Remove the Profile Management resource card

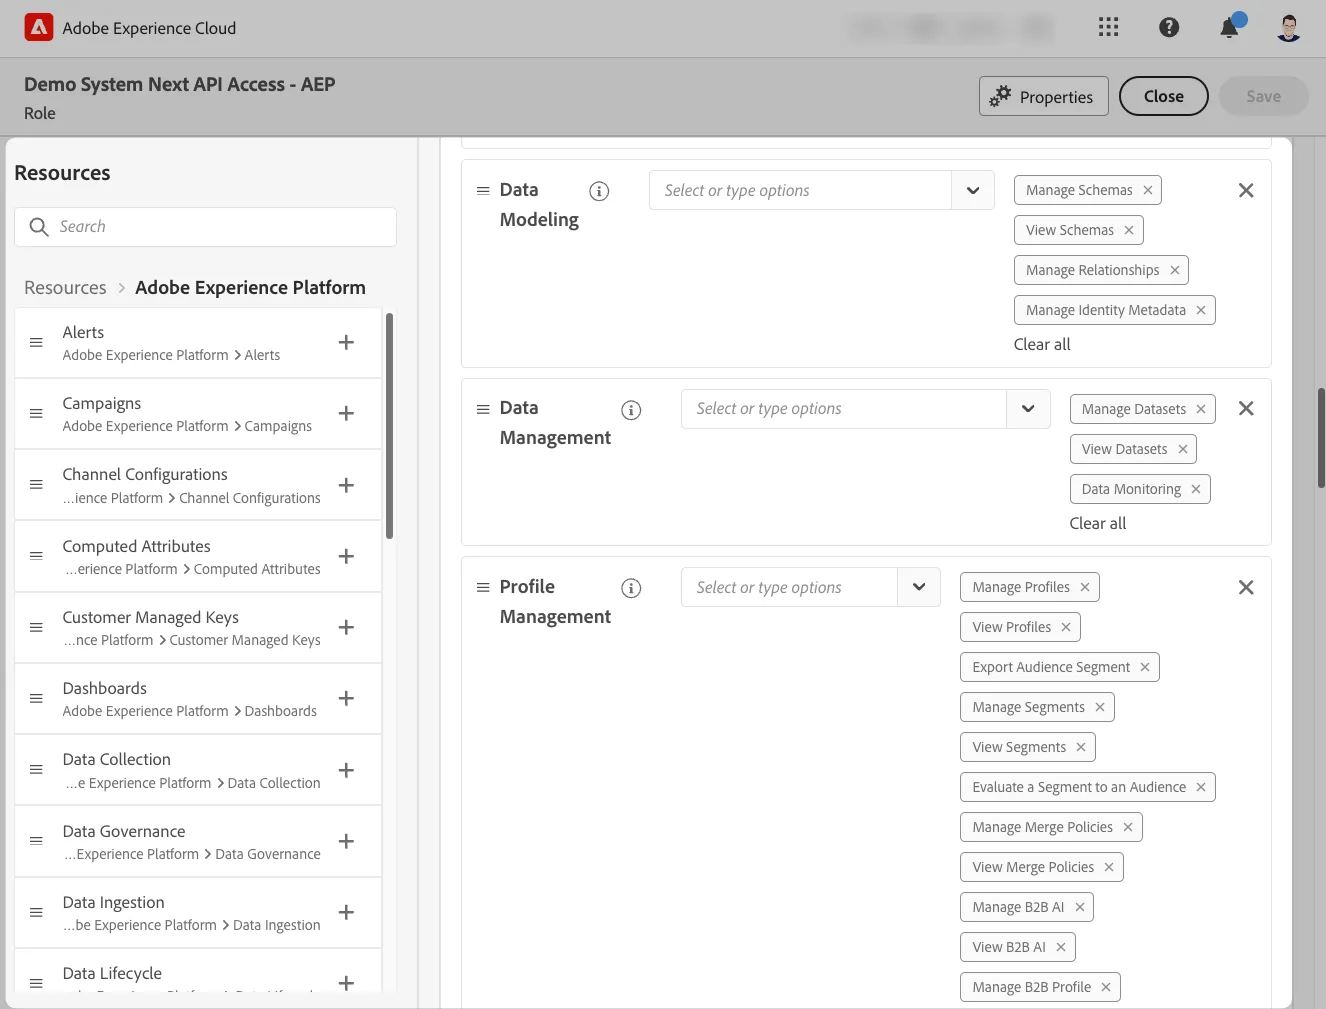coord(1246,587)
